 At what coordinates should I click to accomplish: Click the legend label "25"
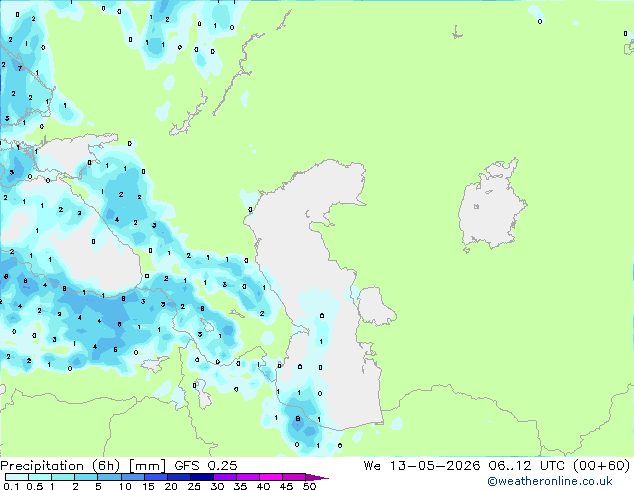tap(194, 486)
